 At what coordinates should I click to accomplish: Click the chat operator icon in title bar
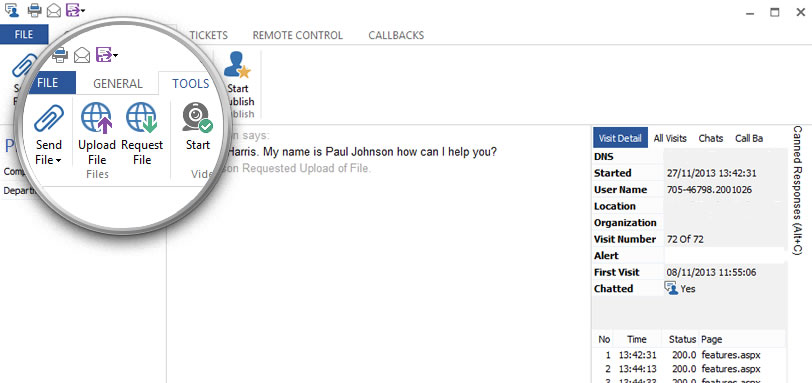(x=11, y=10)
